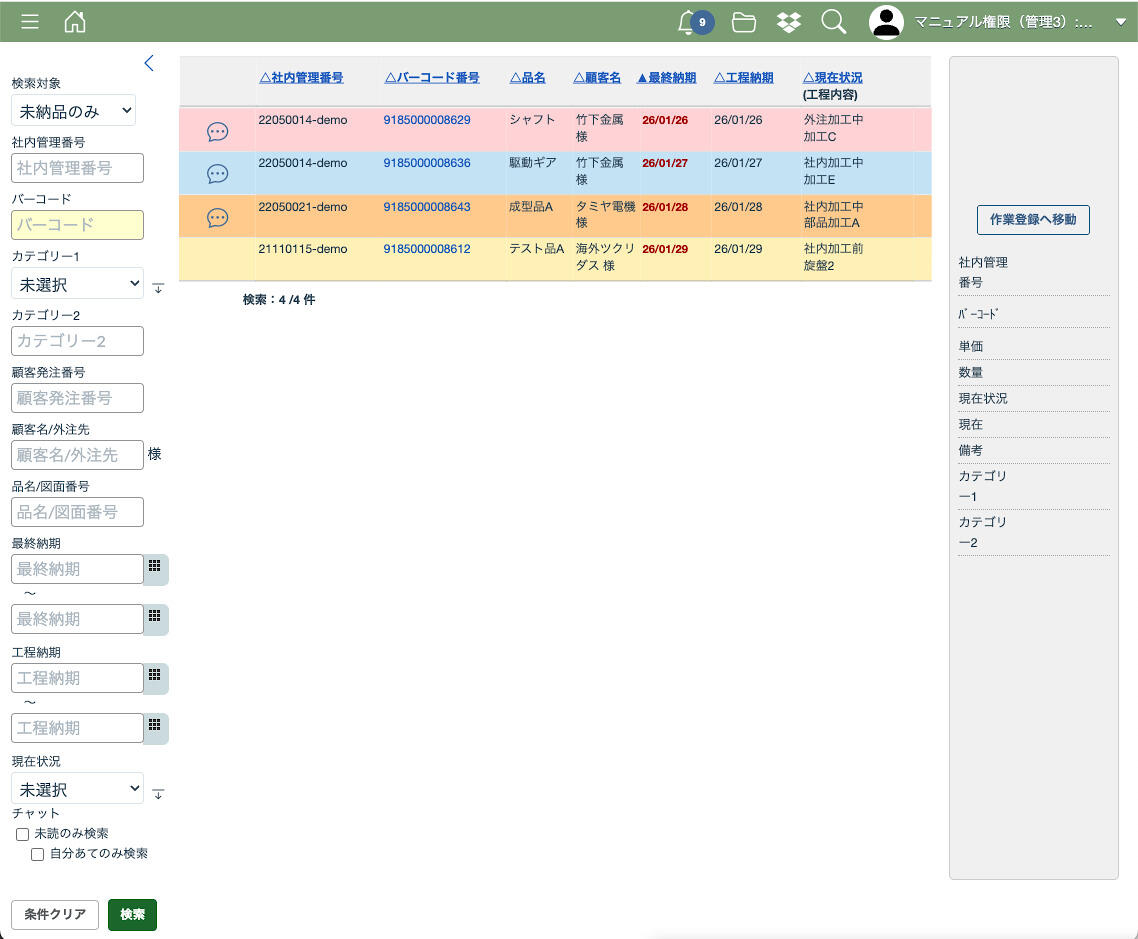Enable 未読のみ検索 checkbox
Viewport: 1138px width, 939px height.
22,834
